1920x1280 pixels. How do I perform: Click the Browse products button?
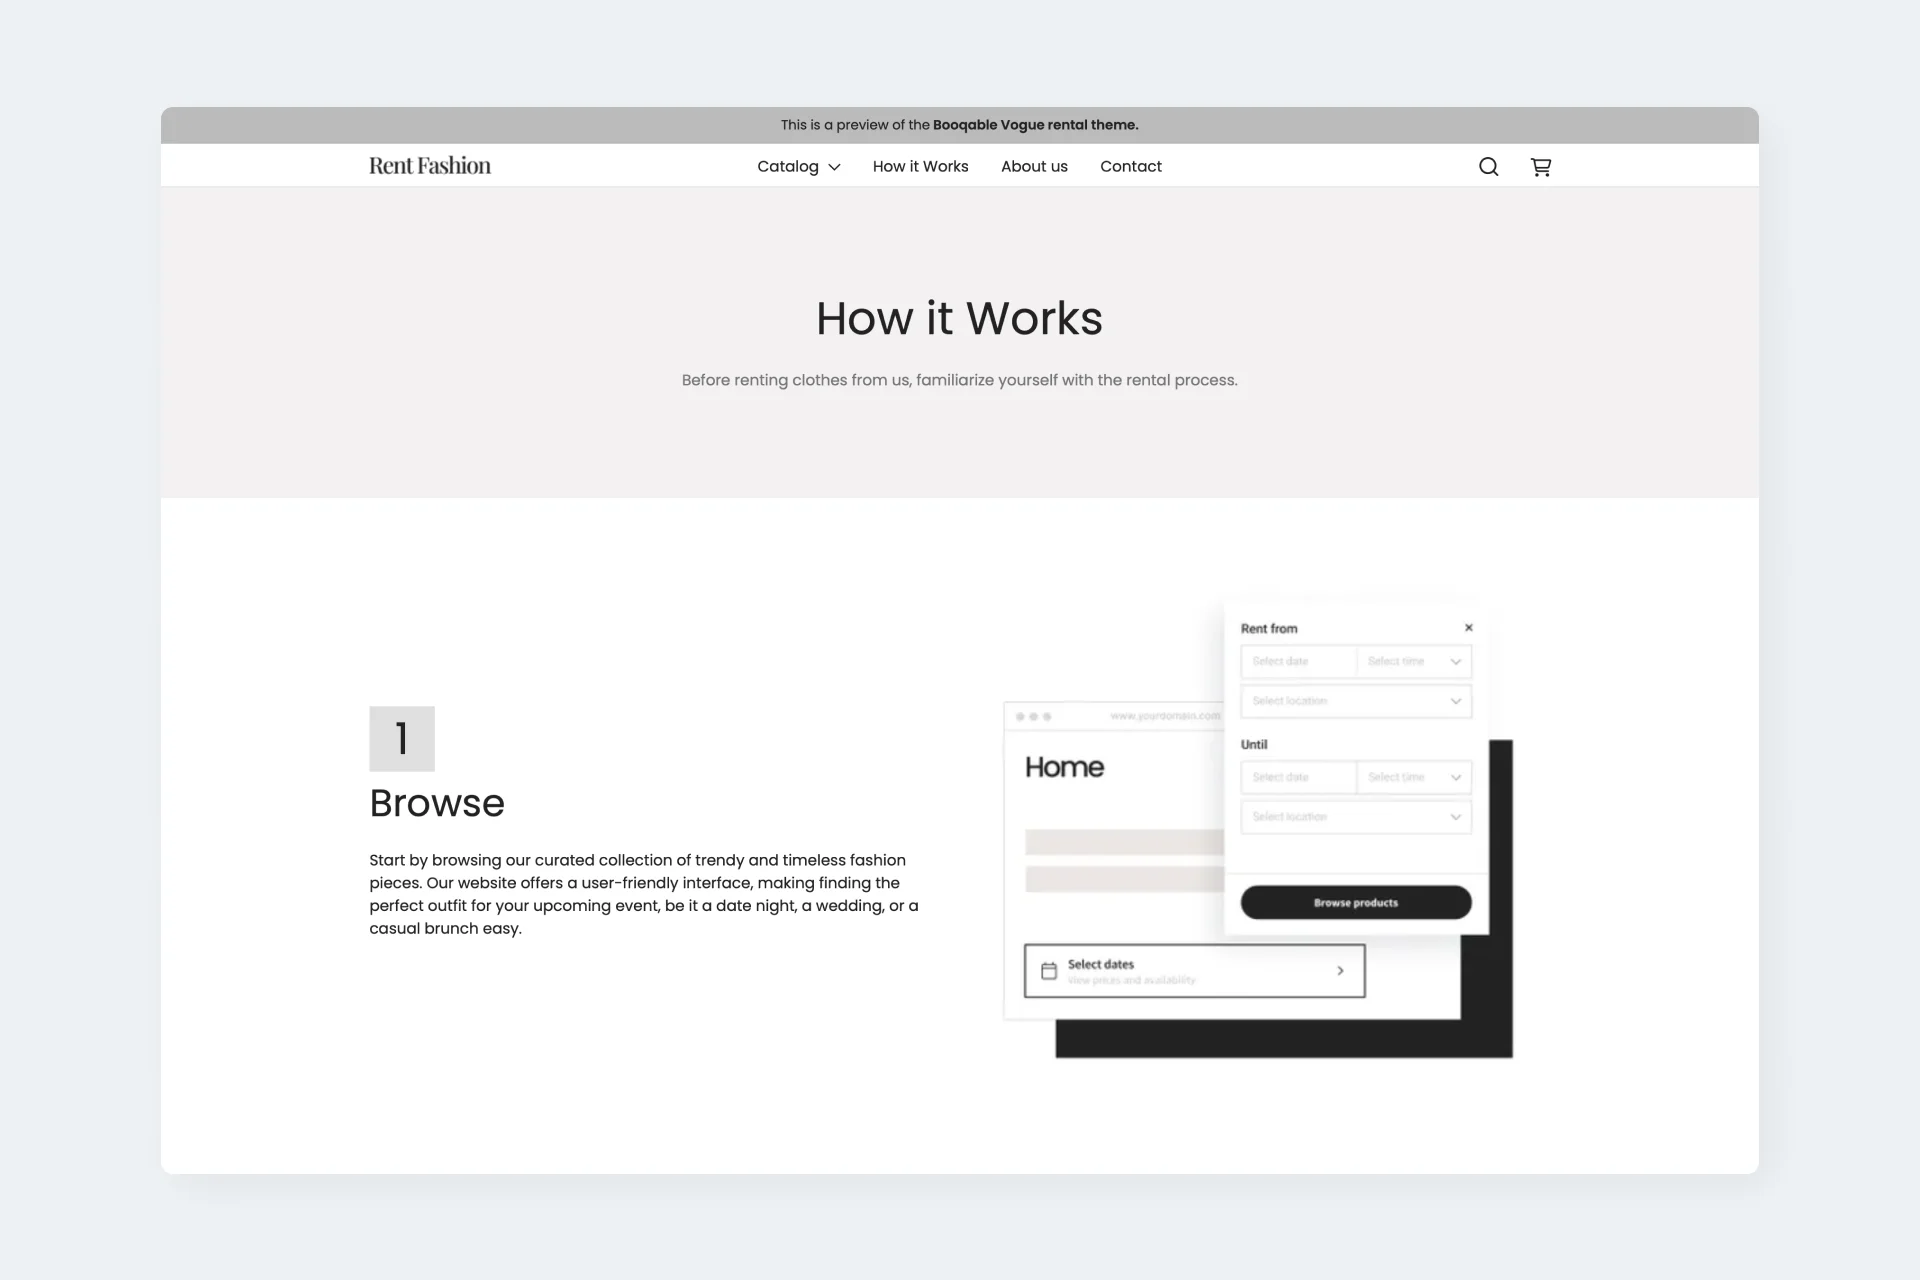coord(1354,901)
